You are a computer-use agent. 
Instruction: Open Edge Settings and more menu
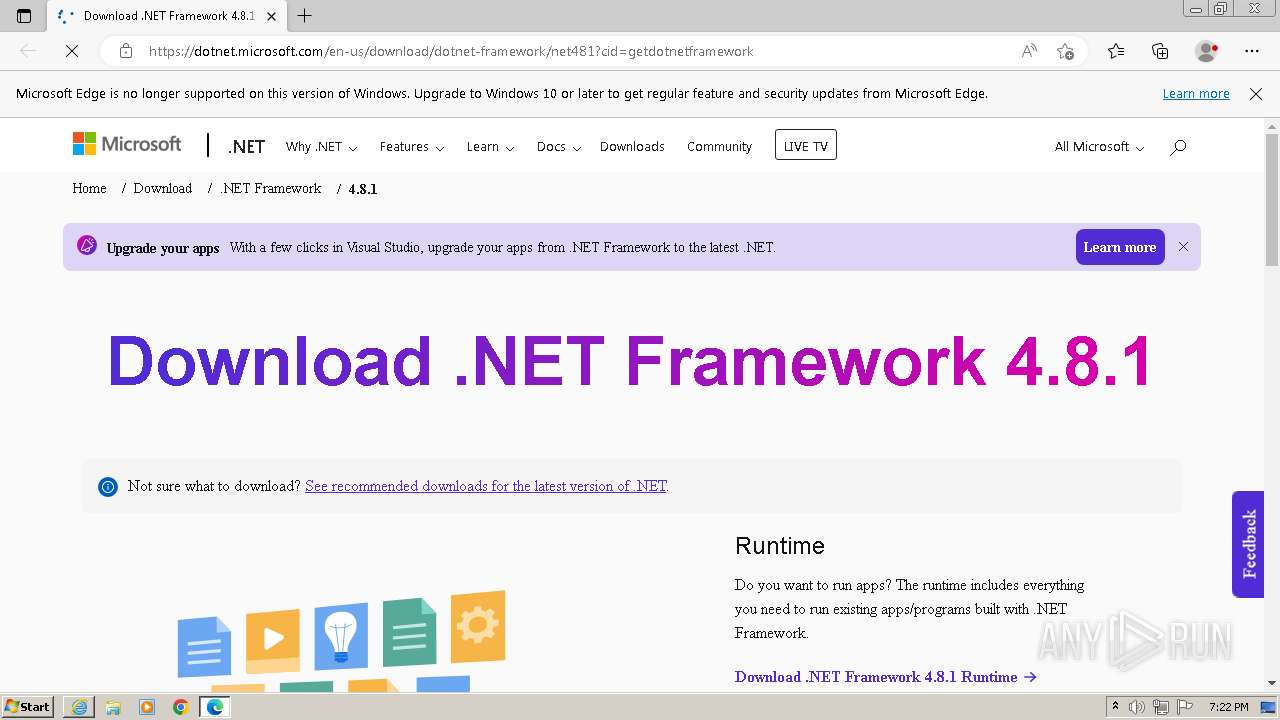[x=1252, y=51]
